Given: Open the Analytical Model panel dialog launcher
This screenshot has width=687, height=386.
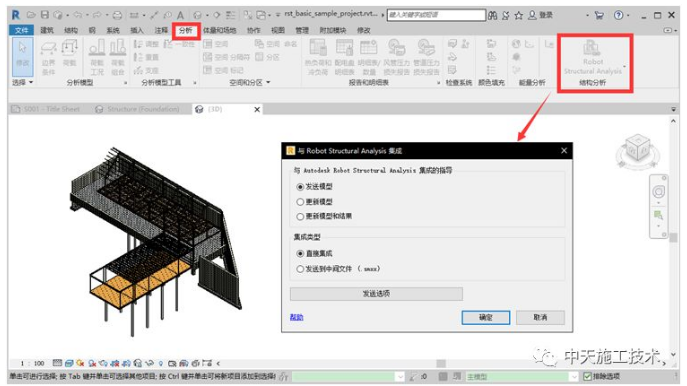Looking at the screenshot, I should point(126,83).
